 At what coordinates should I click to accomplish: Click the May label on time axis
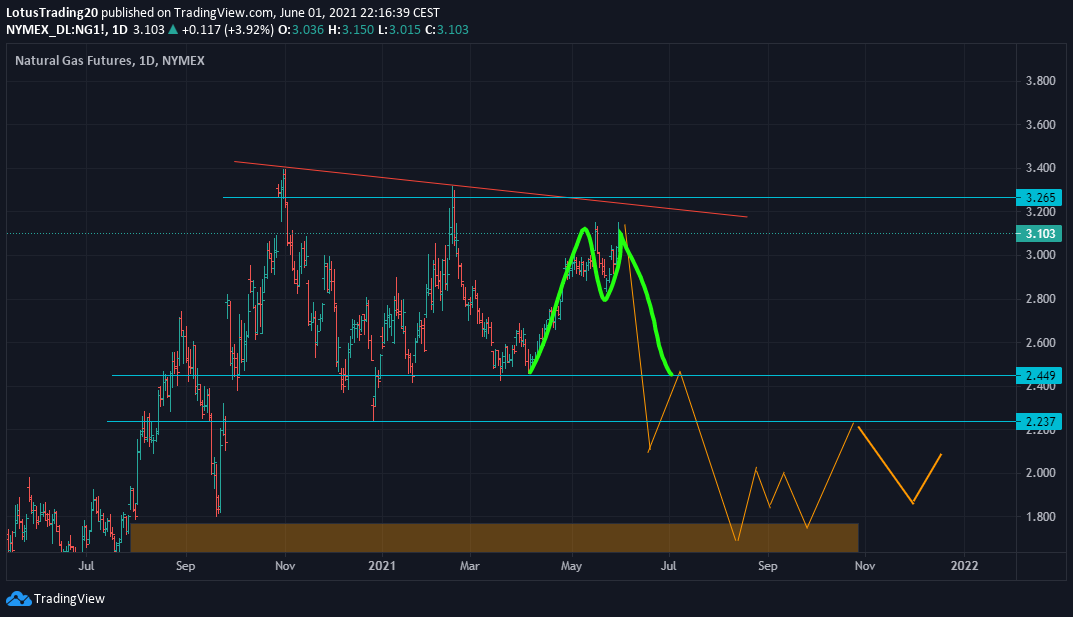[571, 566]
